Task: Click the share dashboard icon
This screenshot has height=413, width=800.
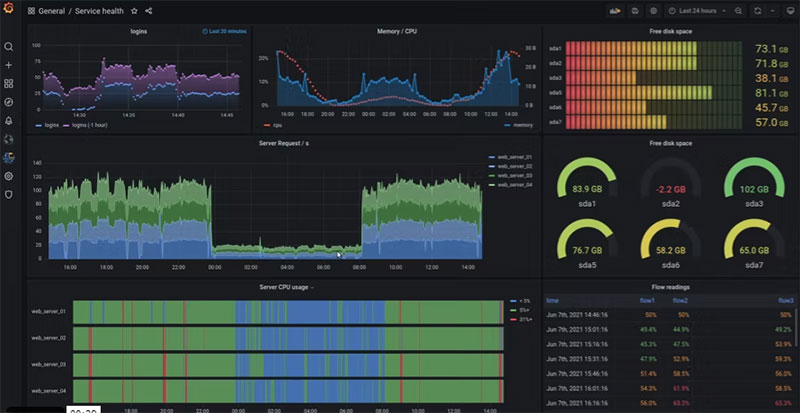Action: (x=149, y=11)
